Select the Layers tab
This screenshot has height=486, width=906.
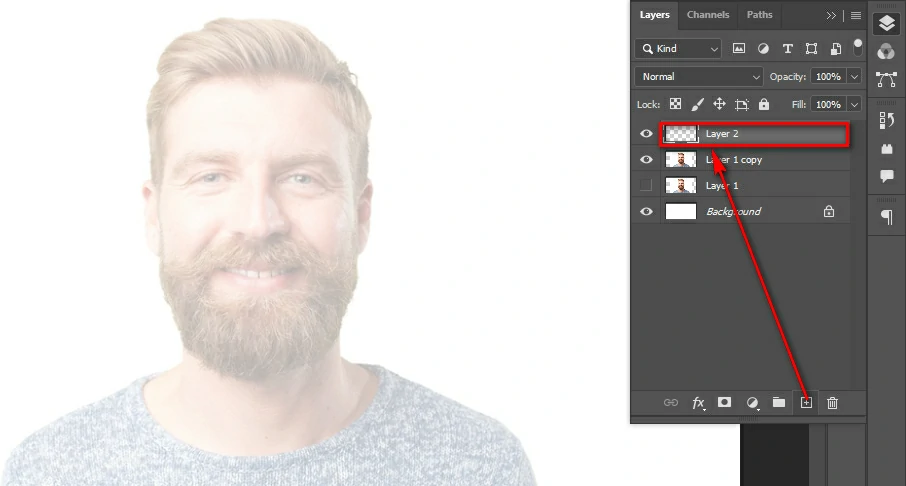pyautogui.click(x=655, y=15)
